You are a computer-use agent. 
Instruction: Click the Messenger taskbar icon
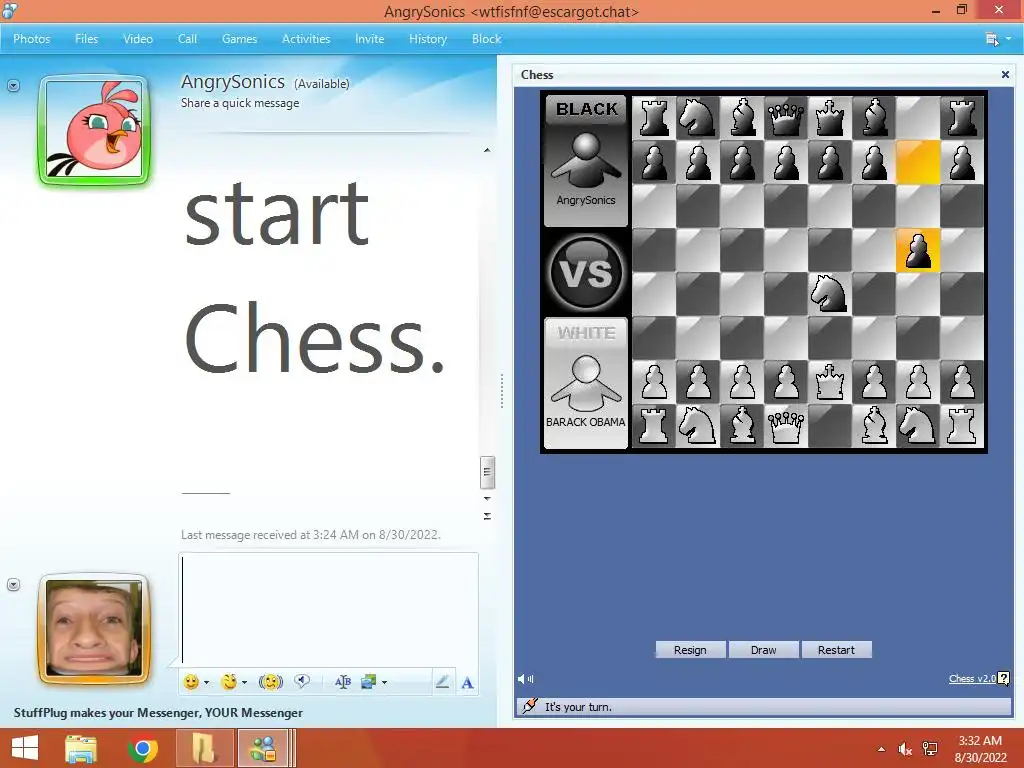coord(263,749)
